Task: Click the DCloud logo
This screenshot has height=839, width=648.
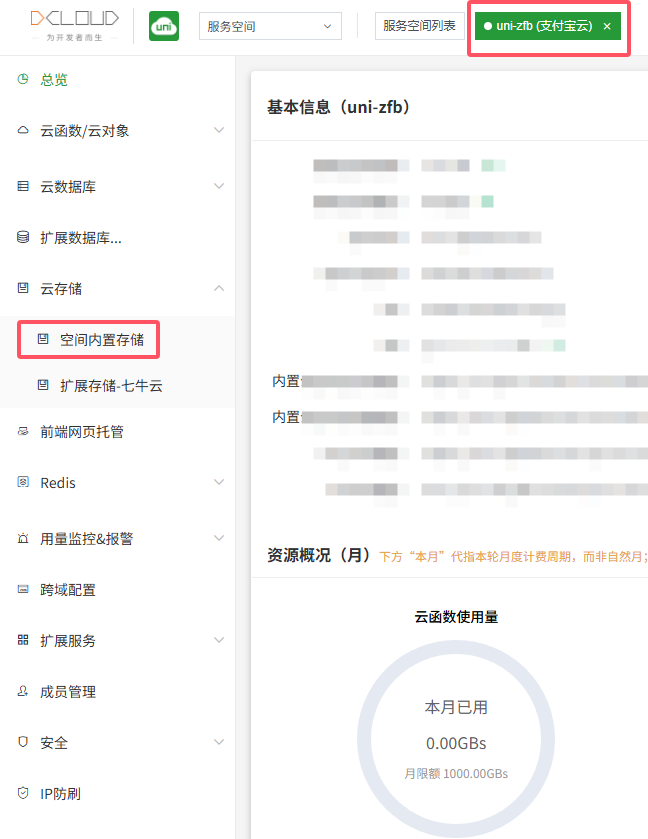Action: coord(74,25)
